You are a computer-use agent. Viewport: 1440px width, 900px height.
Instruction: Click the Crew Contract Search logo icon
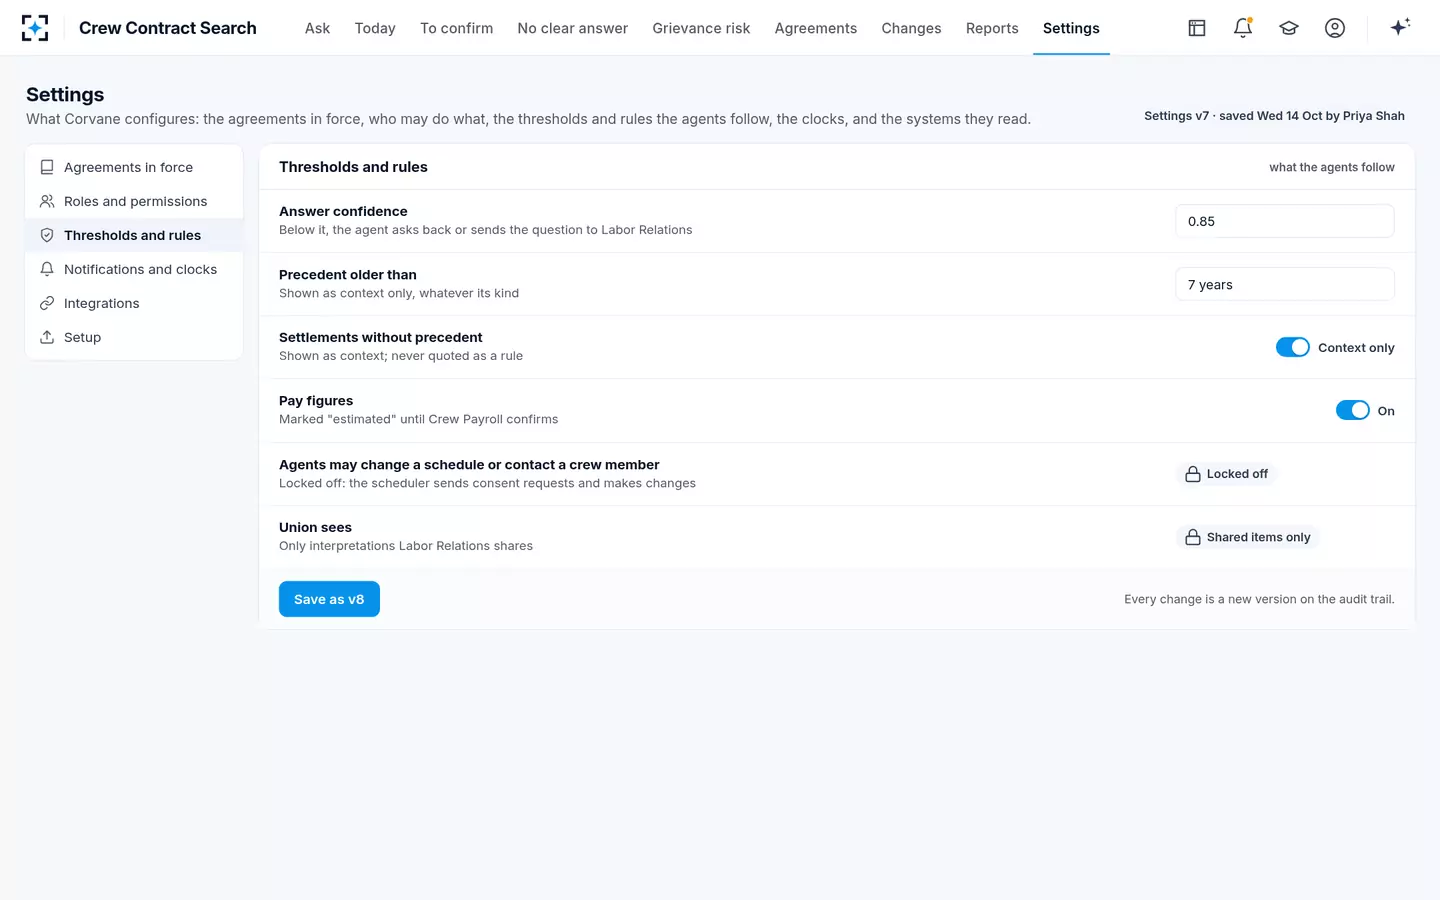tap(35, 28)
